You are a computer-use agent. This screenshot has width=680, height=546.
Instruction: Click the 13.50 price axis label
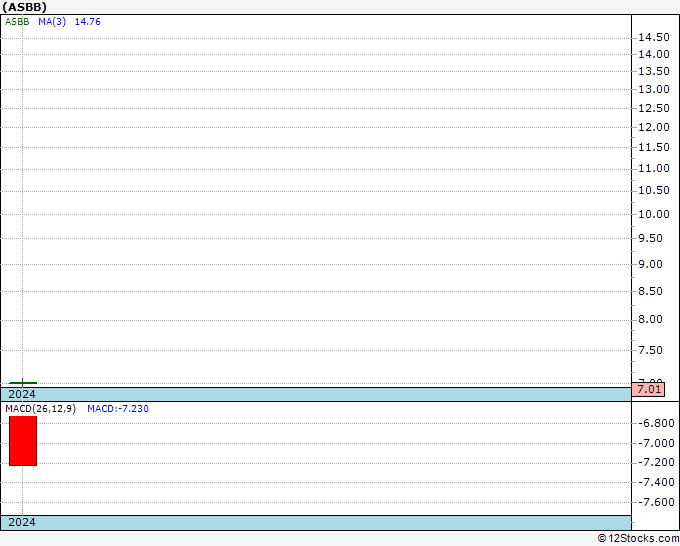tap(654, 71)
